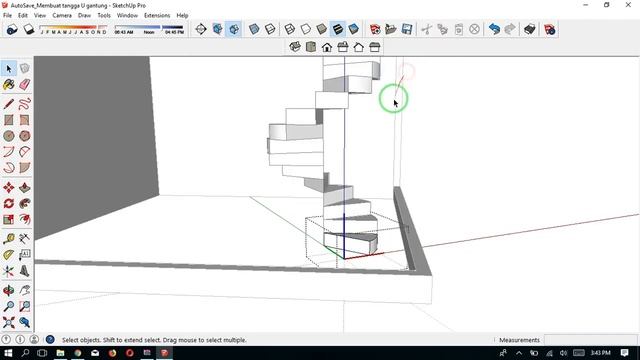This screenshot has width=640, height=360.
Task: Adjust the shadow date month slider
Action: 73,30
